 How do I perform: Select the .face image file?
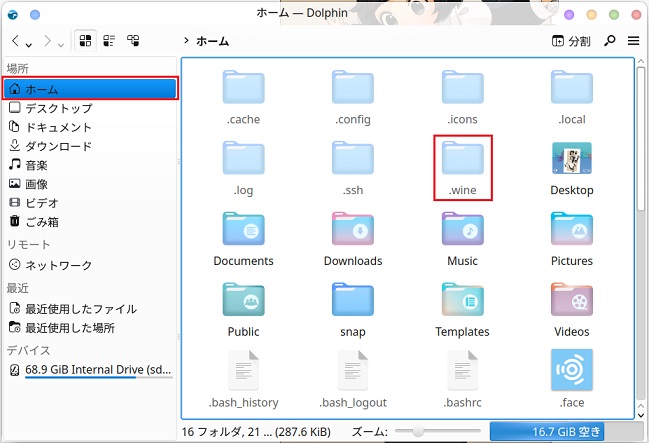click(x=571, y=372)
